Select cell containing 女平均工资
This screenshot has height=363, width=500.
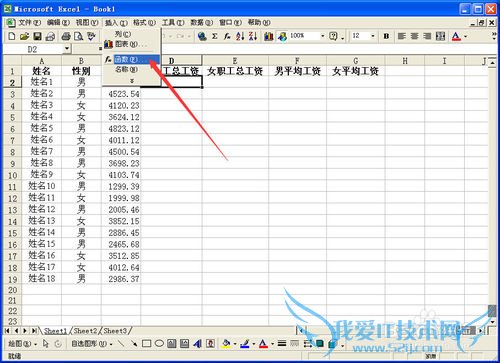click(x=356, y=71)
